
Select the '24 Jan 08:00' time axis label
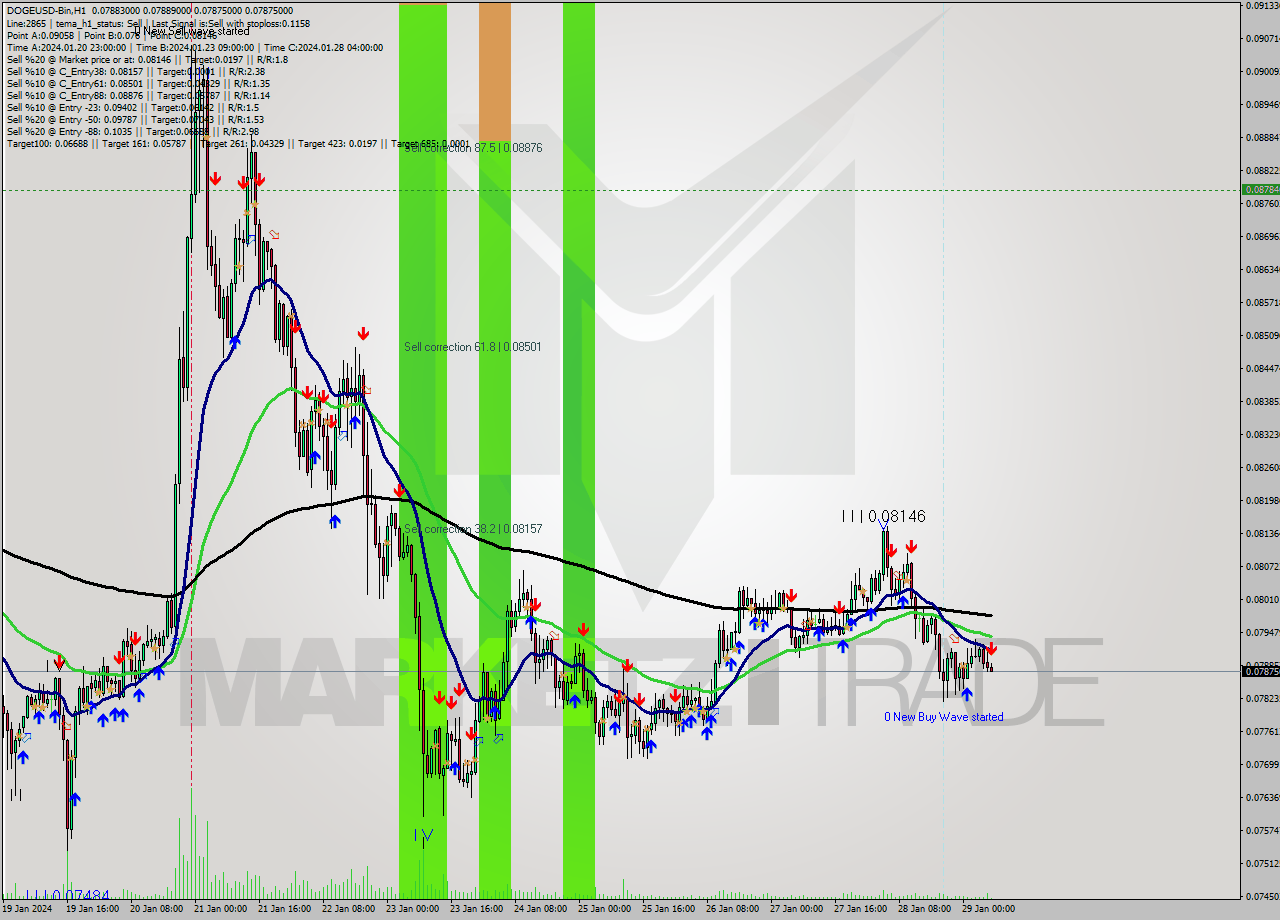[539, 910]
